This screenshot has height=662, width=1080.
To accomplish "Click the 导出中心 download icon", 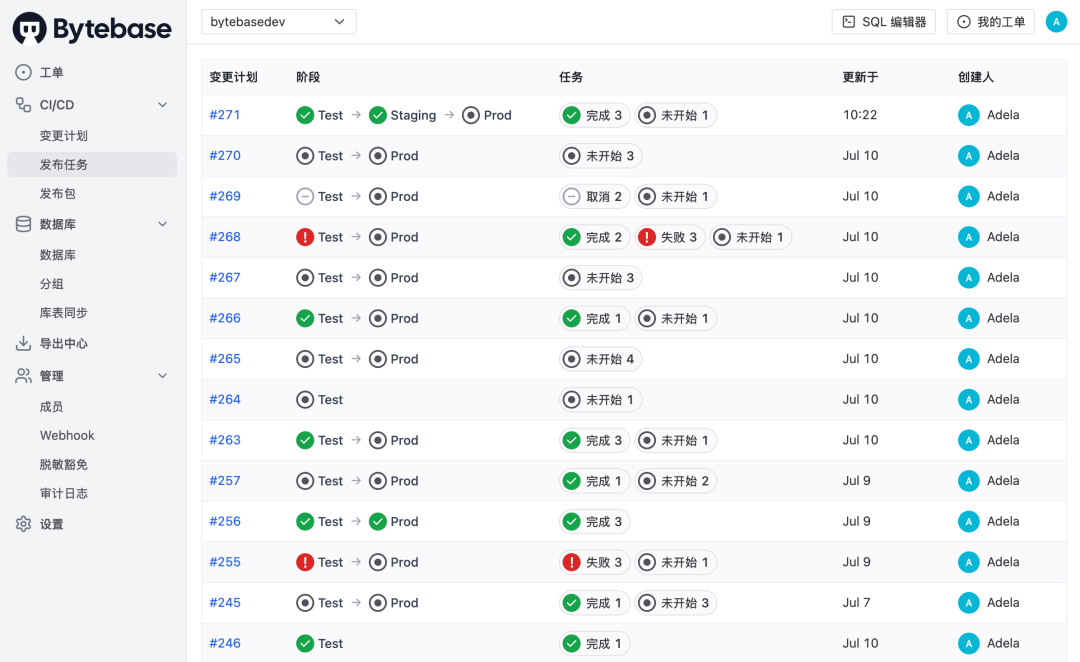I will tap(24, 344).
